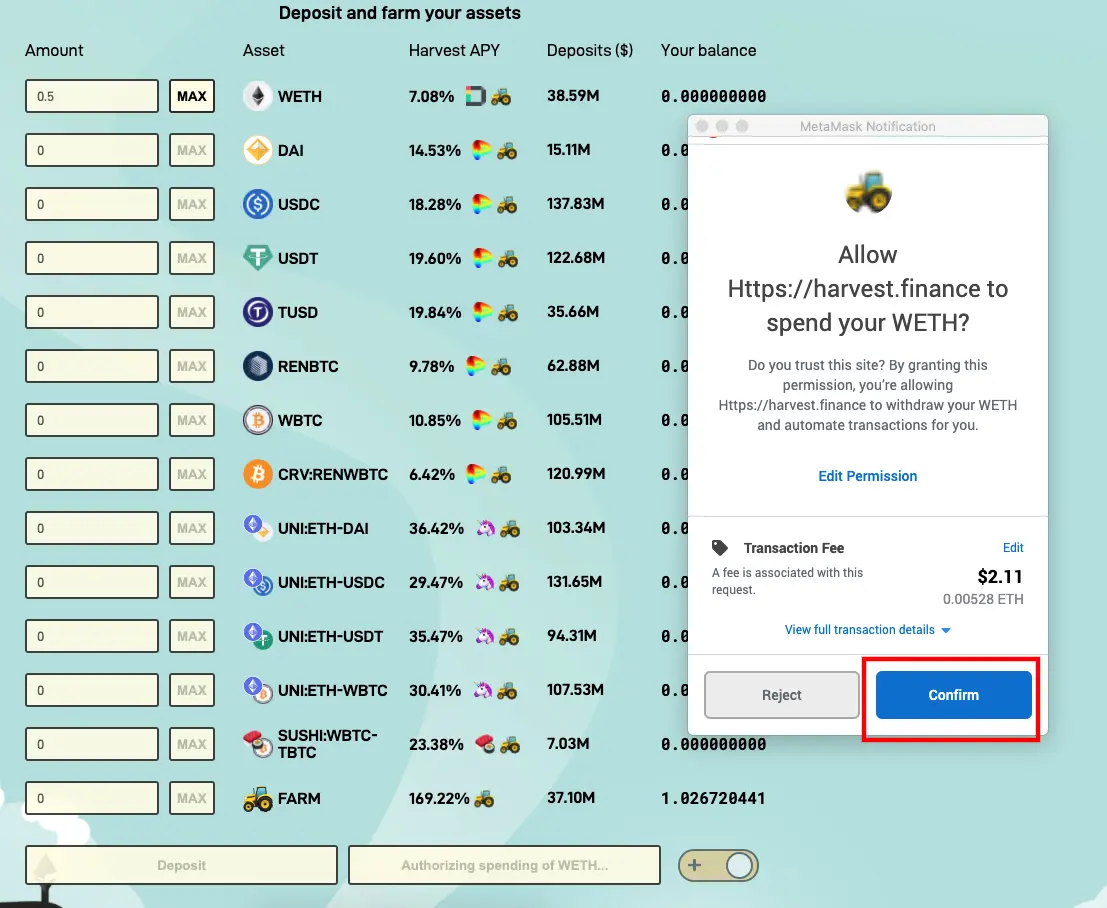Image resolution: width=1107 pixels, height=908 pixels.
Task: Click the MAX button in the DAI row
Action: 192,150
